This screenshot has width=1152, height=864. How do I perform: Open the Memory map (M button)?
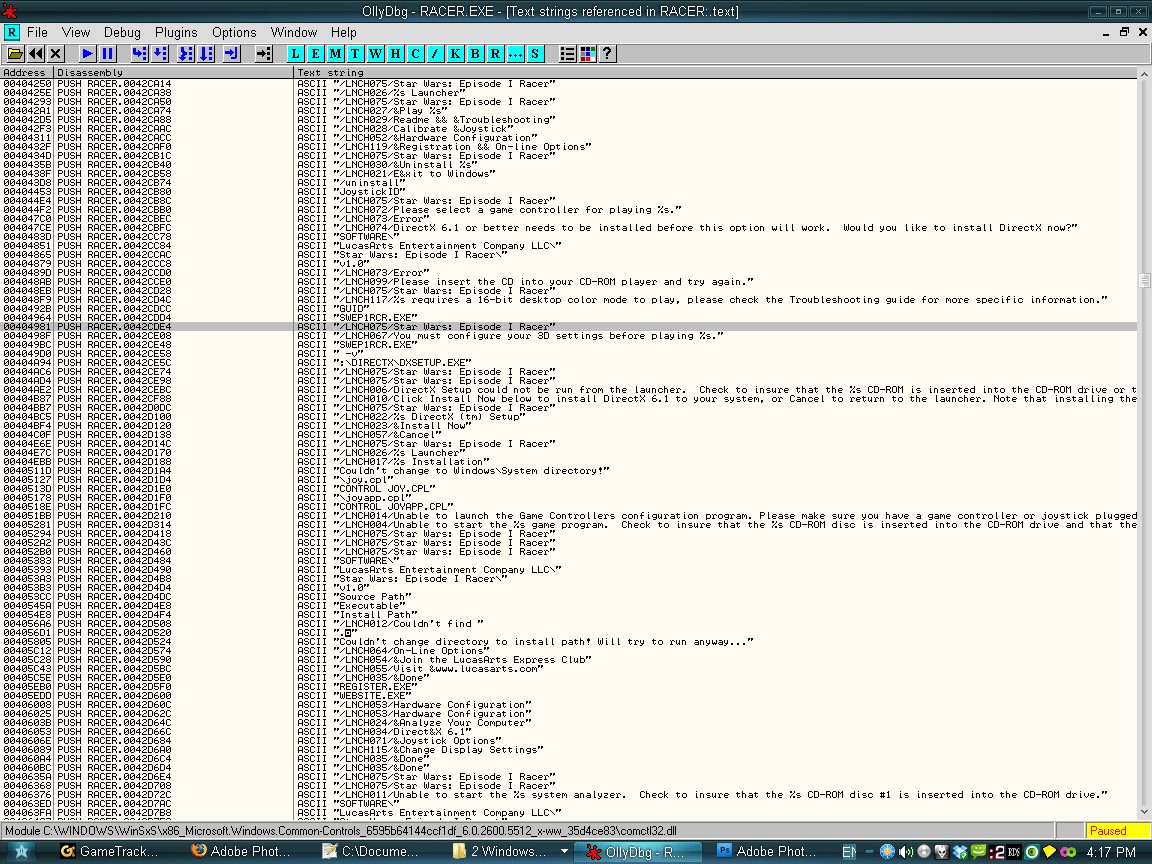coord(336,54)
